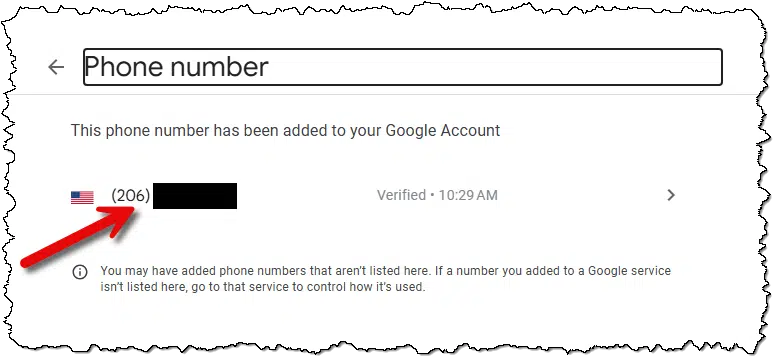Click the Verified status label
Viewport: 779px width, 363px height.
(401, 195)
